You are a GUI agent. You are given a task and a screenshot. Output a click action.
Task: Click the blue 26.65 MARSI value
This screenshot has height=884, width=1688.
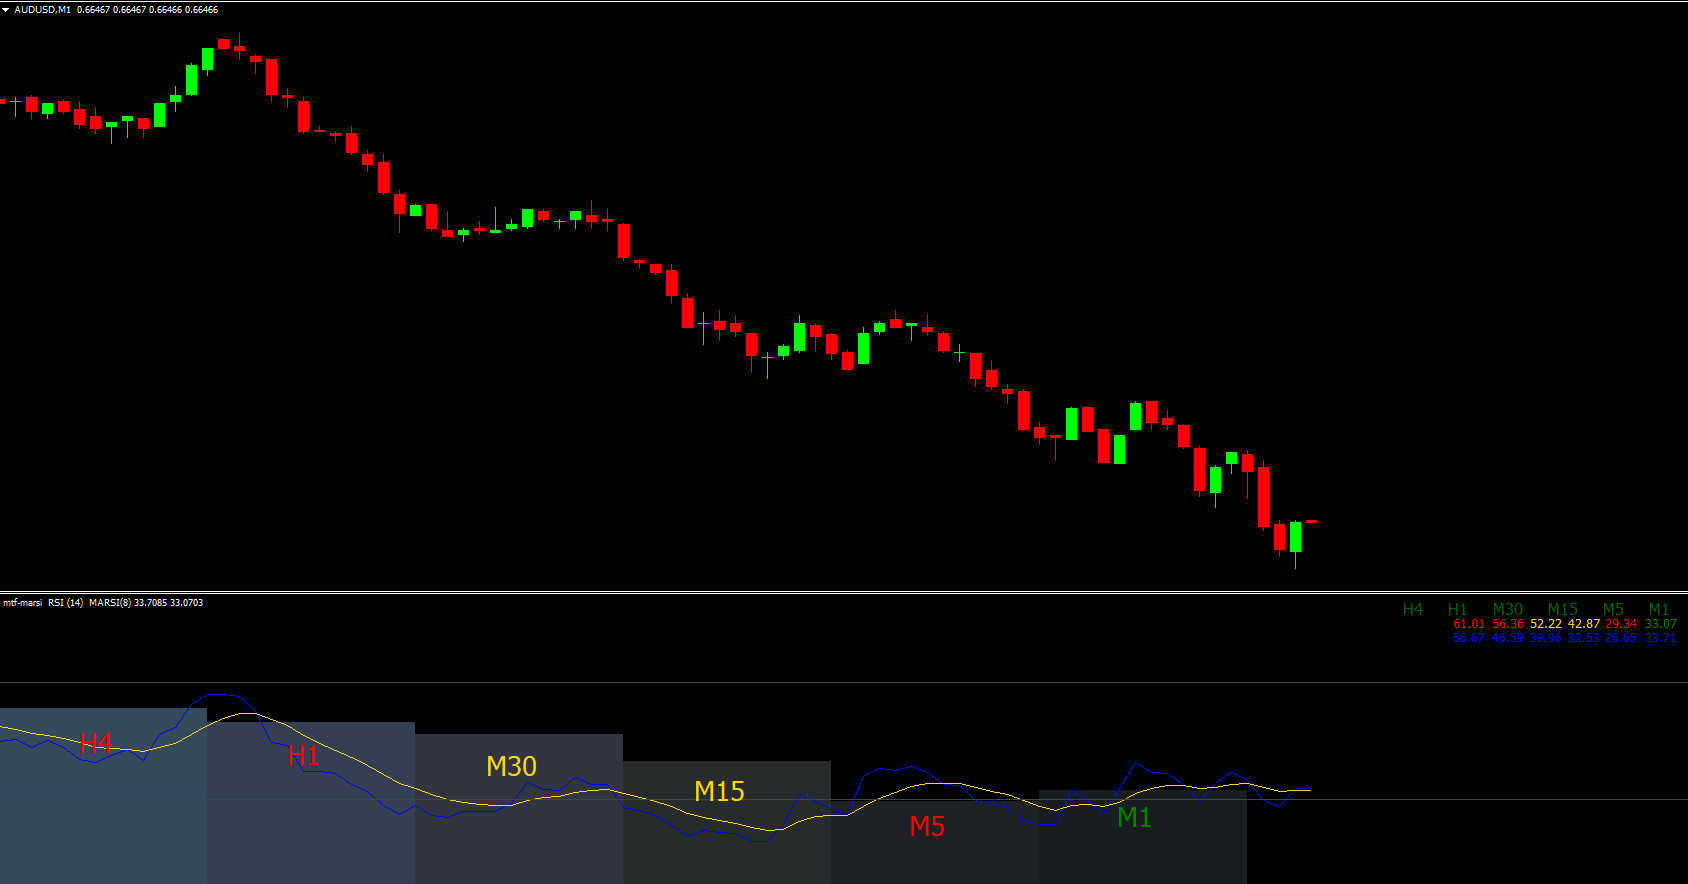(1620, 638)
